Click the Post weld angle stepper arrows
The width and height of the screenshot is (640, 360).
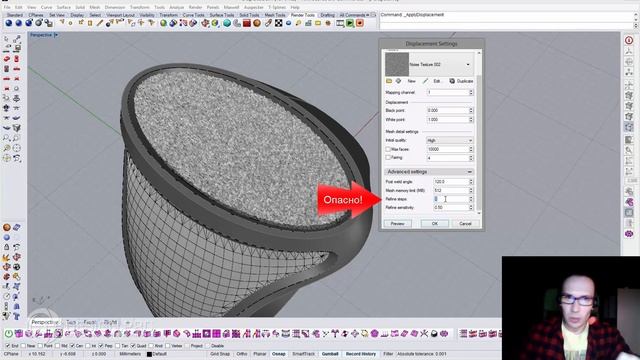471,182
